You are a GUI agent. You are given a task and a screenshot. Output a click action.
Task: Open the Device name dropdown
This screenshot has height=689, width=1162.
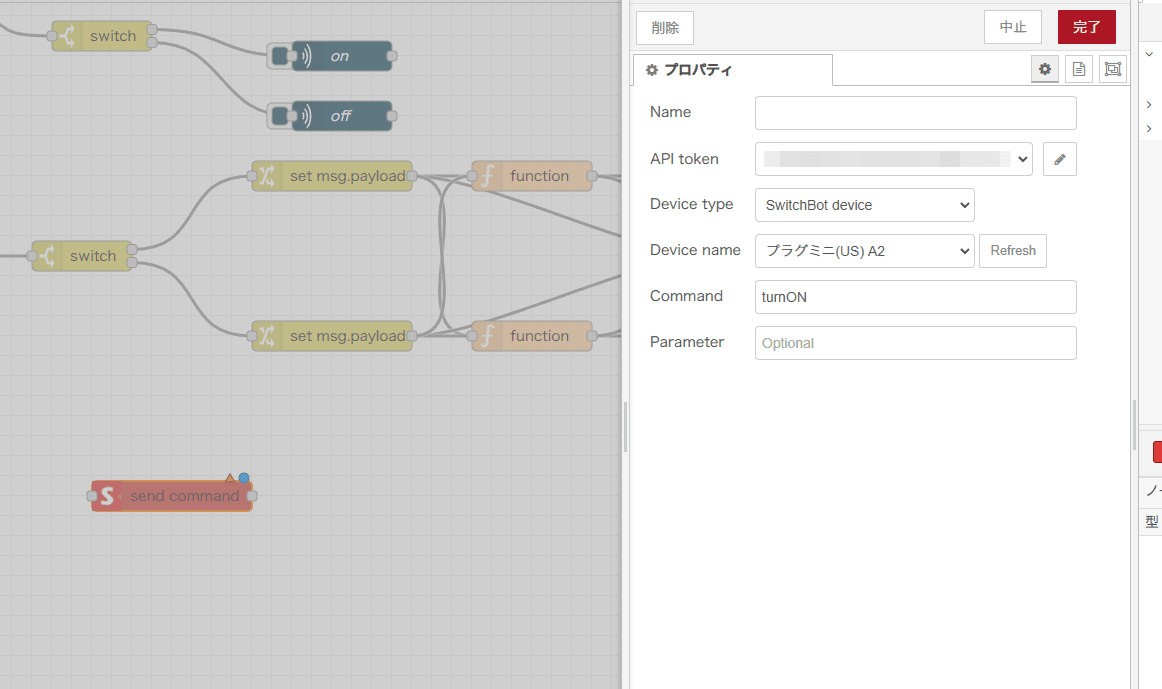(x=864, y=251)
